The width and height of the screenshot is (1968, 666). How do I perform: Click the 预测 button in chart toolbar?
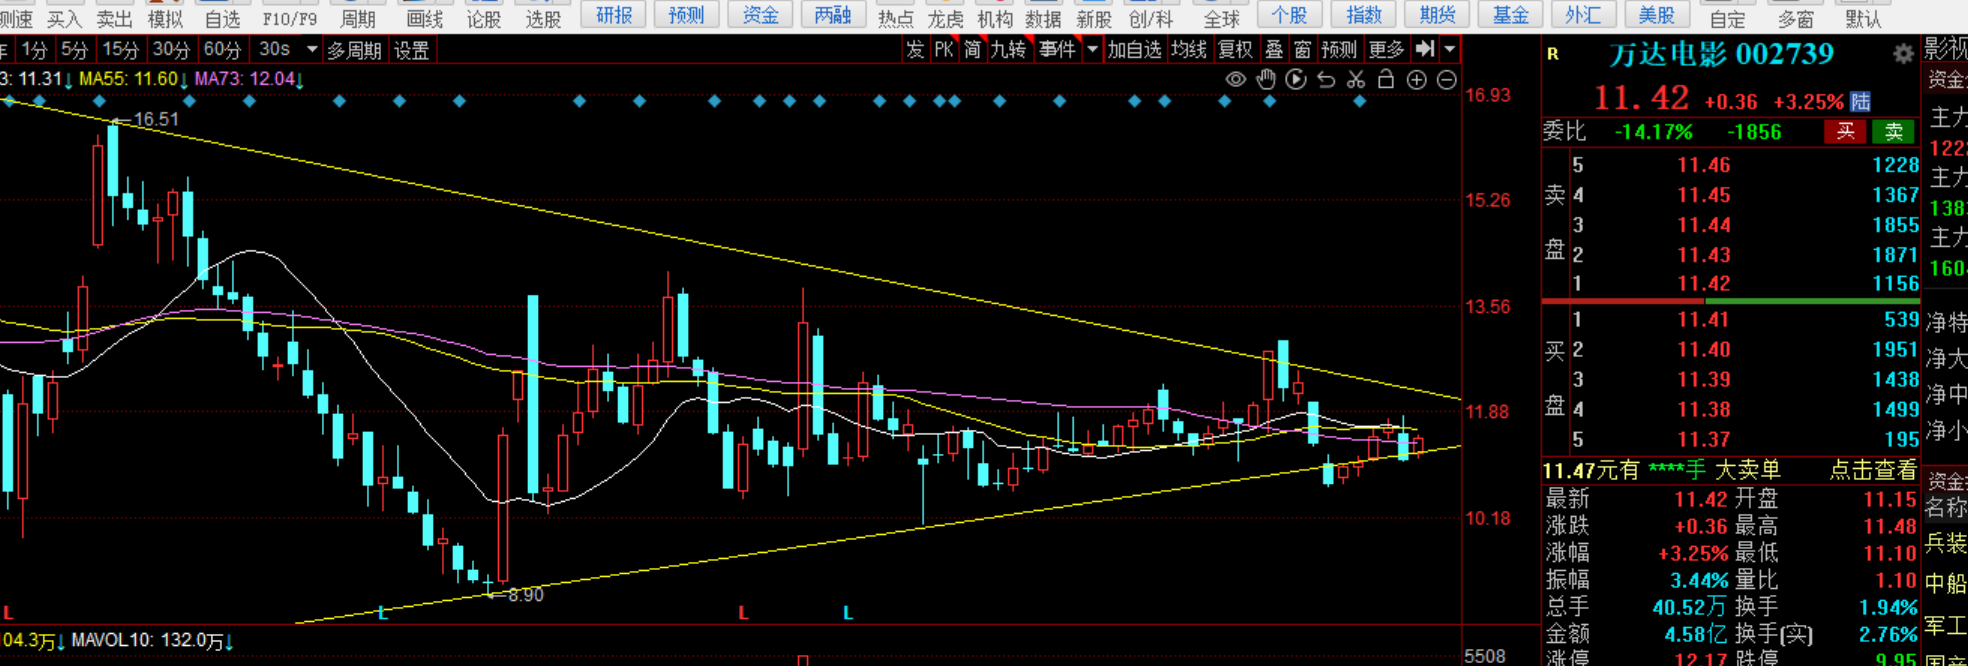tap(1339, 49)
